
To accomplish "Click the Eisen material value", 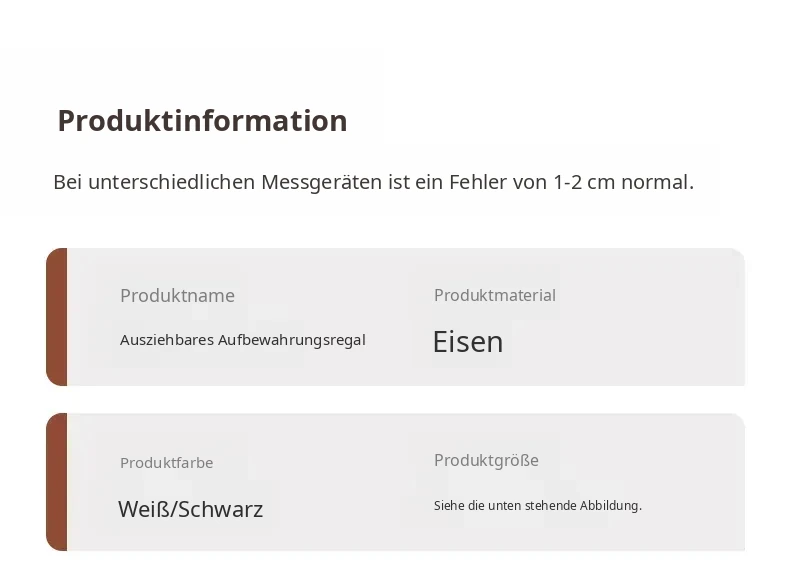I will (468, 342).
